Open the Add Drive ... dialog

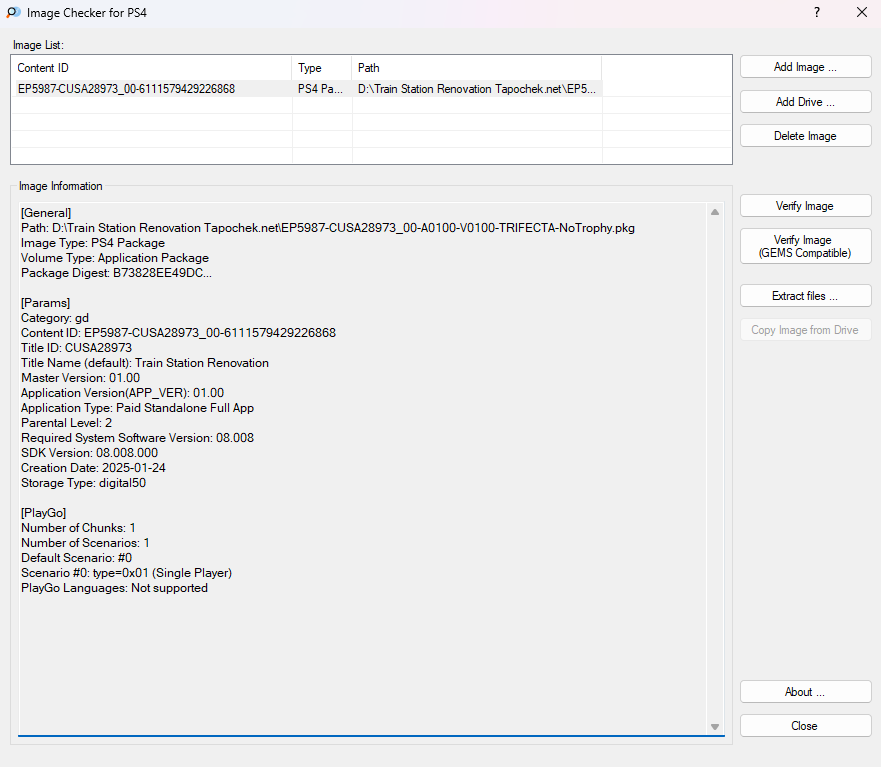tap(805, 102)
